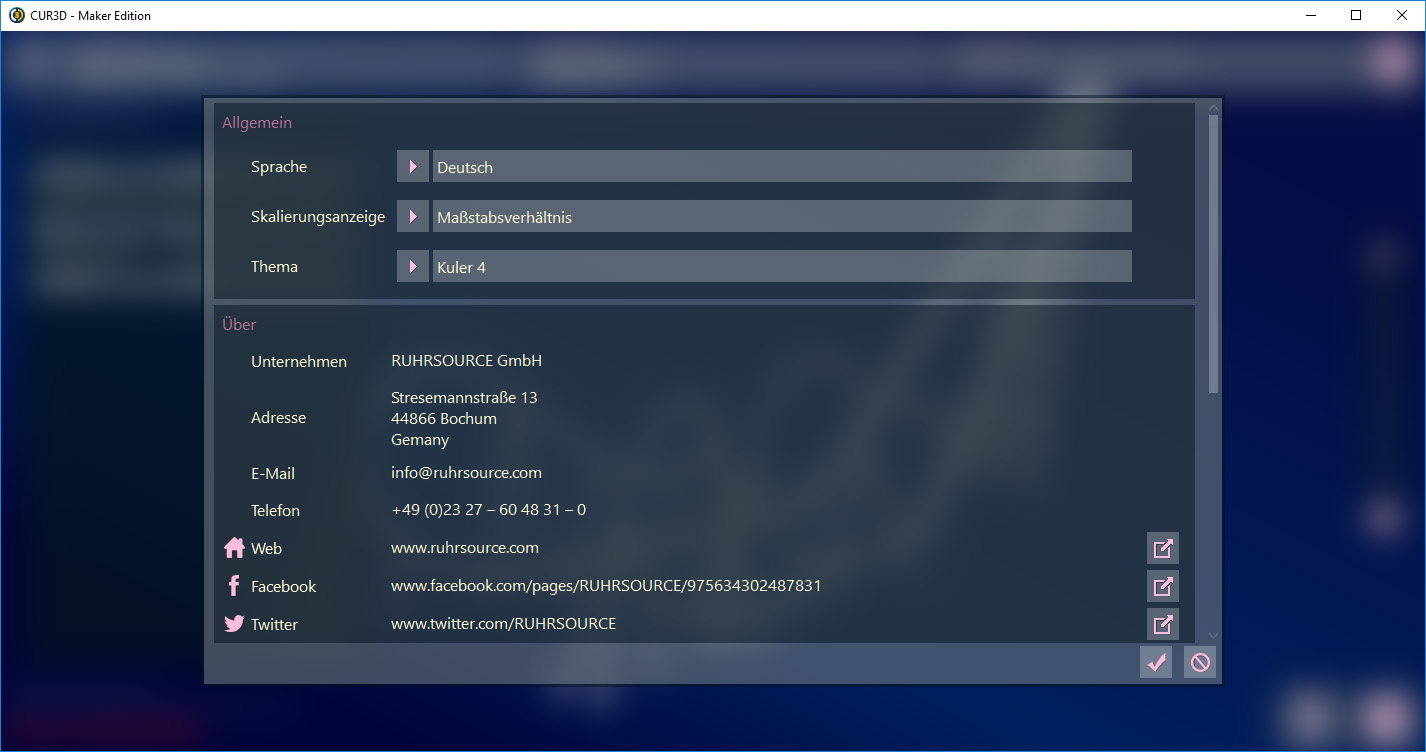Screen dimensions: 1426x752
Task: Open the Maßstabsverhältnis scale display field
Action: (x=782, y=216)
